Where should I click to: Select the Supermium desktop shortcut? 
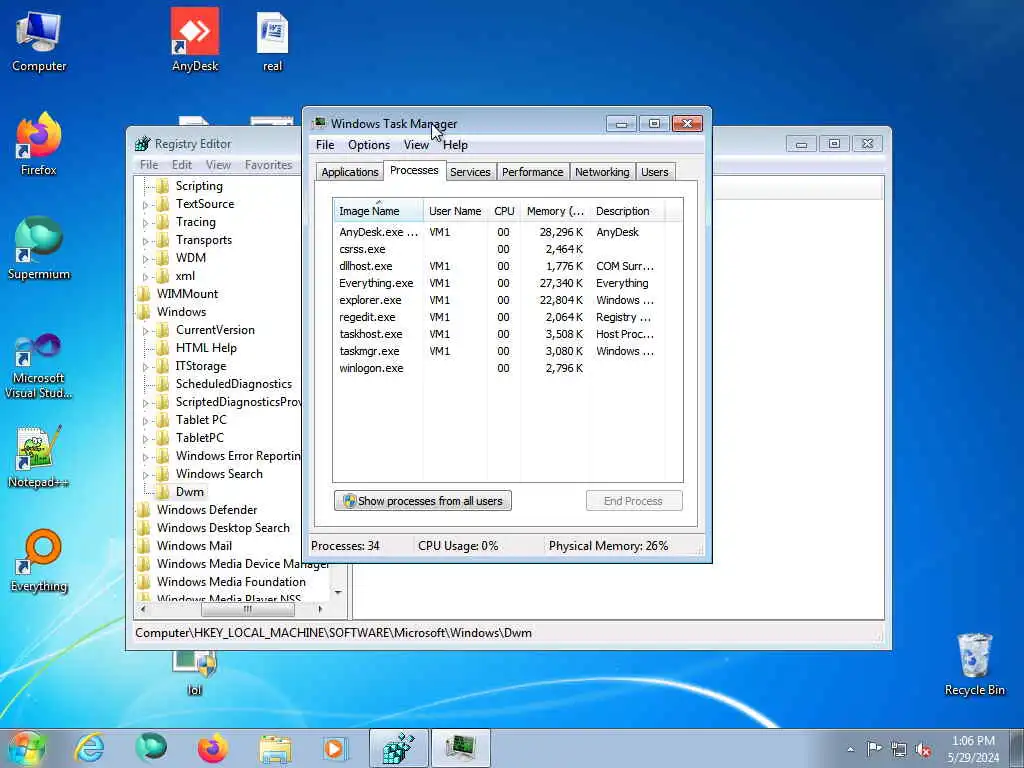point(39,248)
